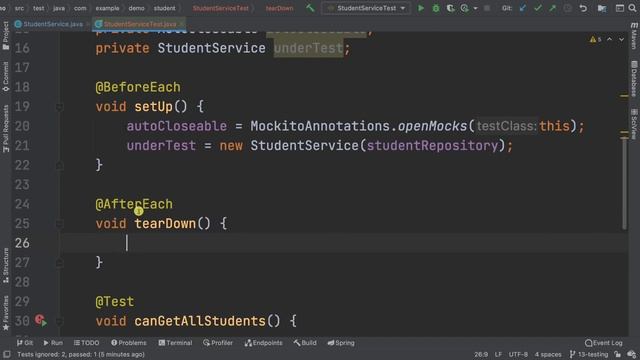Viewport: 640px width, 360px height.
Task: Change UTF-8 file encoding in status bar
Action: point(518,354)
